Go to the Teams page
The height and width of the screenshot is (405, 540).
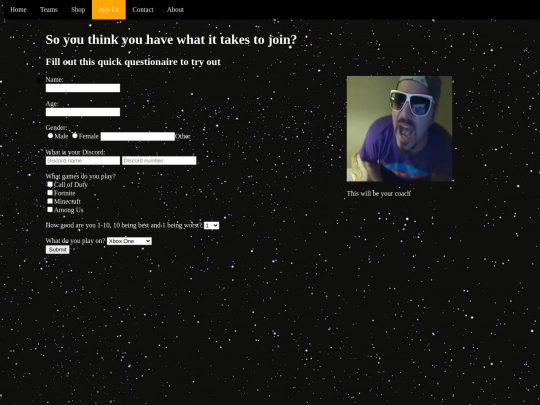(49, 10)
